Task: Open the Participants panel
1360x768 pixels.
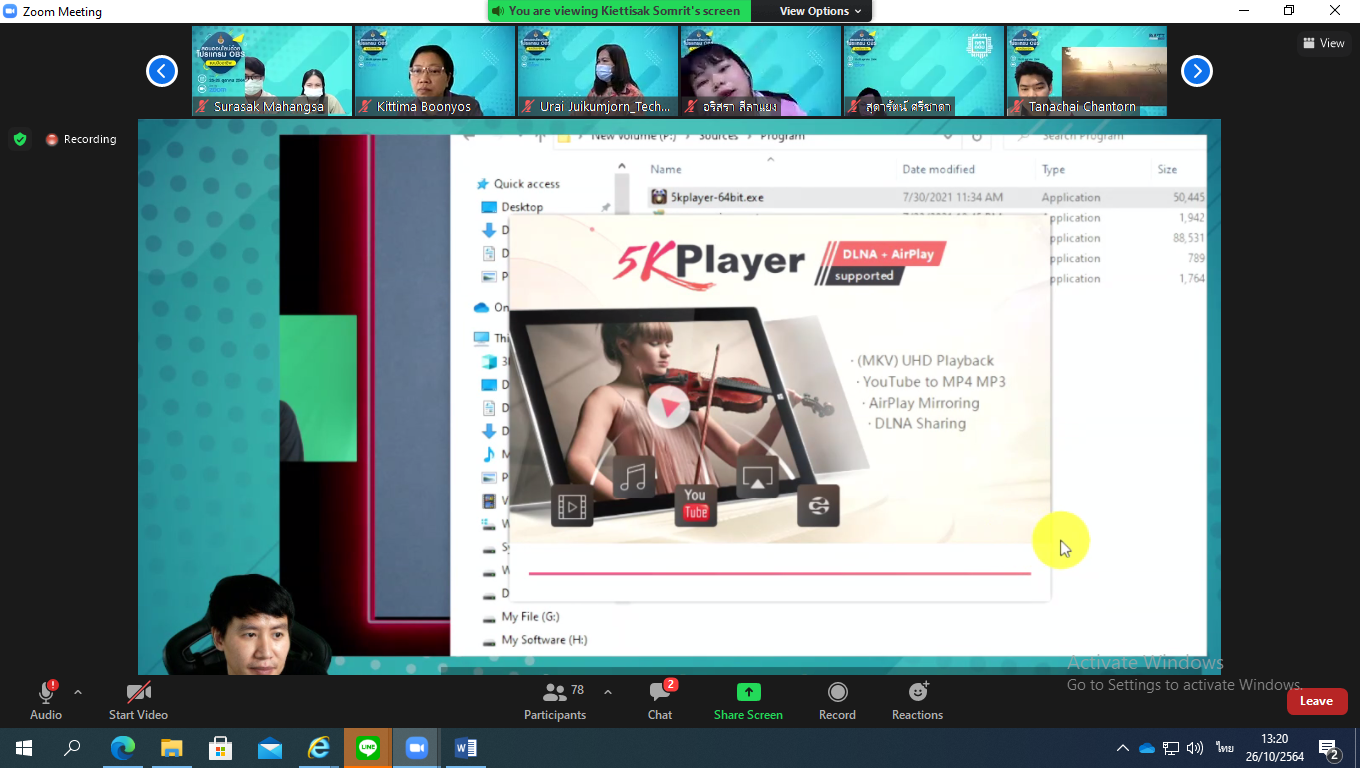Action: tap(555, 700)
